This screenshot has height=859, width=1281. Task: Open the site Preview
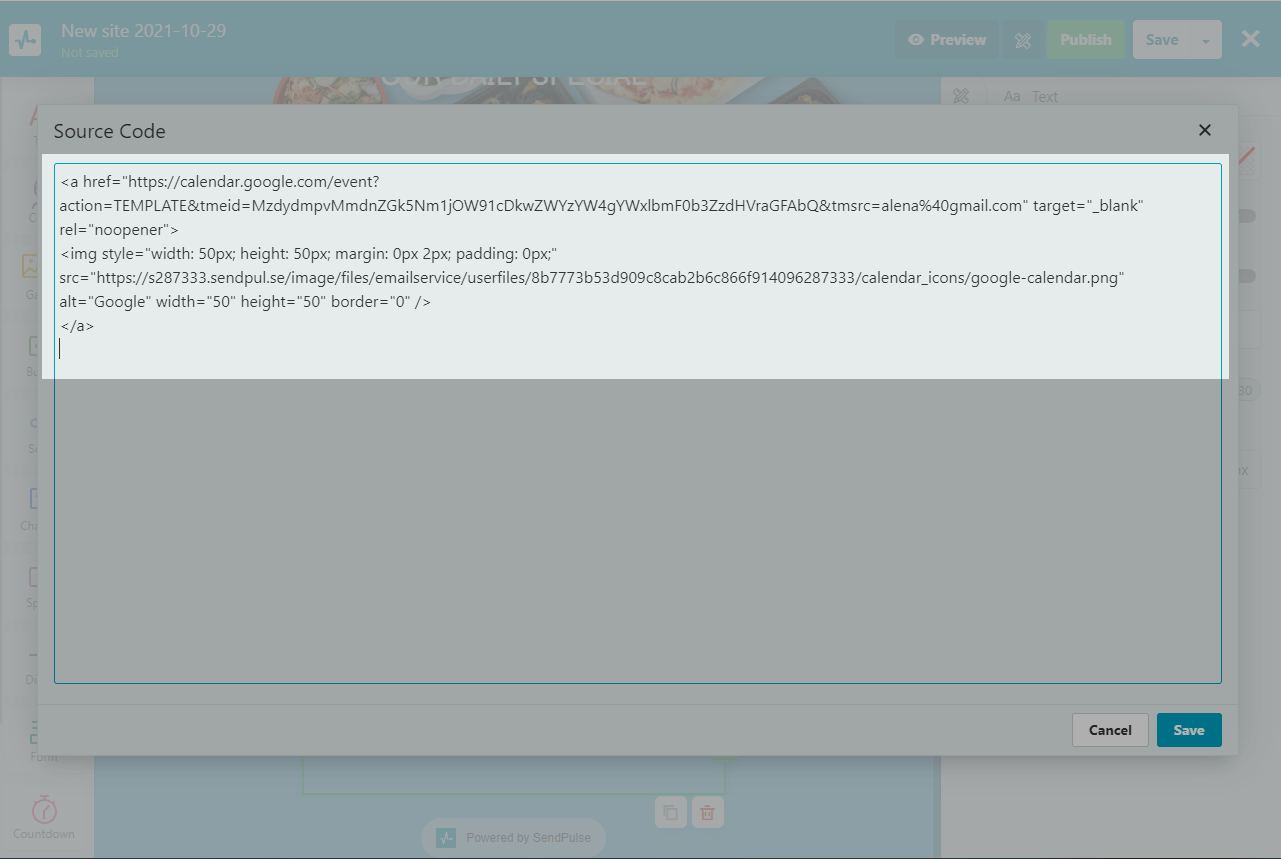tap(946, 40)
